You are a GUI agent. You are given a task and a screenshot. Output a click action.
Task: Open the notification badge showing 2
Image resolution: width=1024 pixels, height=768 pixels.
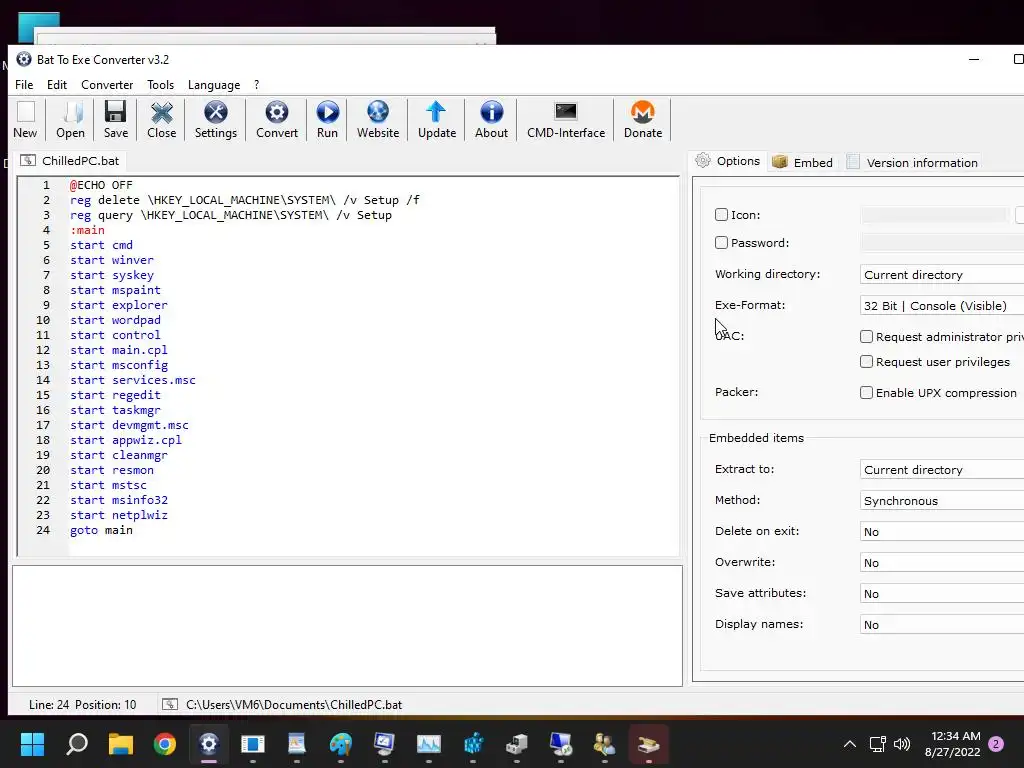[x=996, y=744]
